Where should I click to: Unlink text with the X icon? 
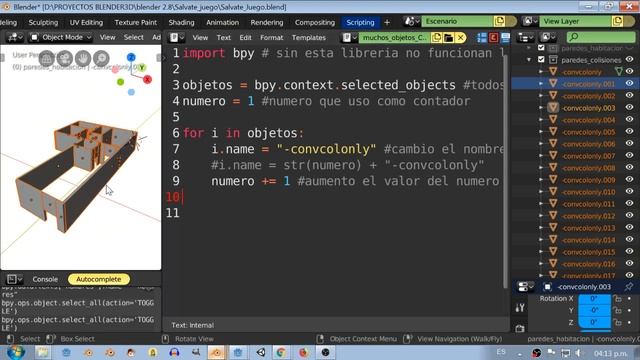click(460, 38)
